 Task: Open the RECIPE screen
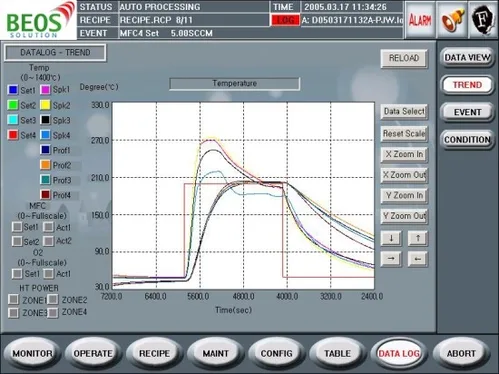point(154,353)
